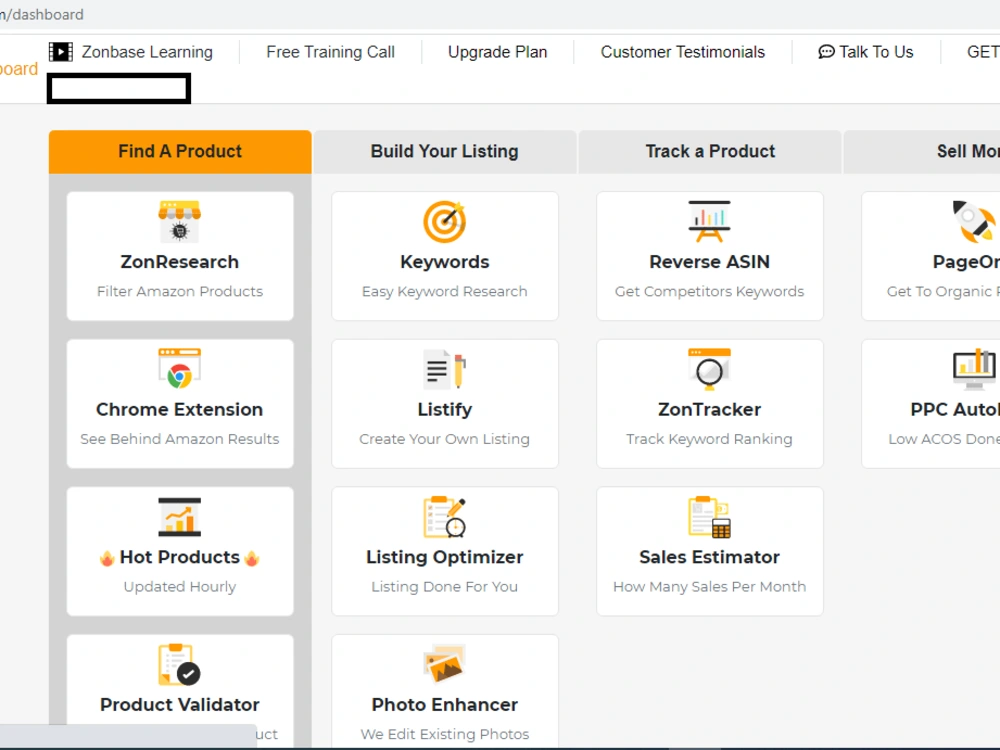This screenshot has width=1000, height=750.
Task: Click the Talk To Us chat bubble icon
Action: [827, 52]
